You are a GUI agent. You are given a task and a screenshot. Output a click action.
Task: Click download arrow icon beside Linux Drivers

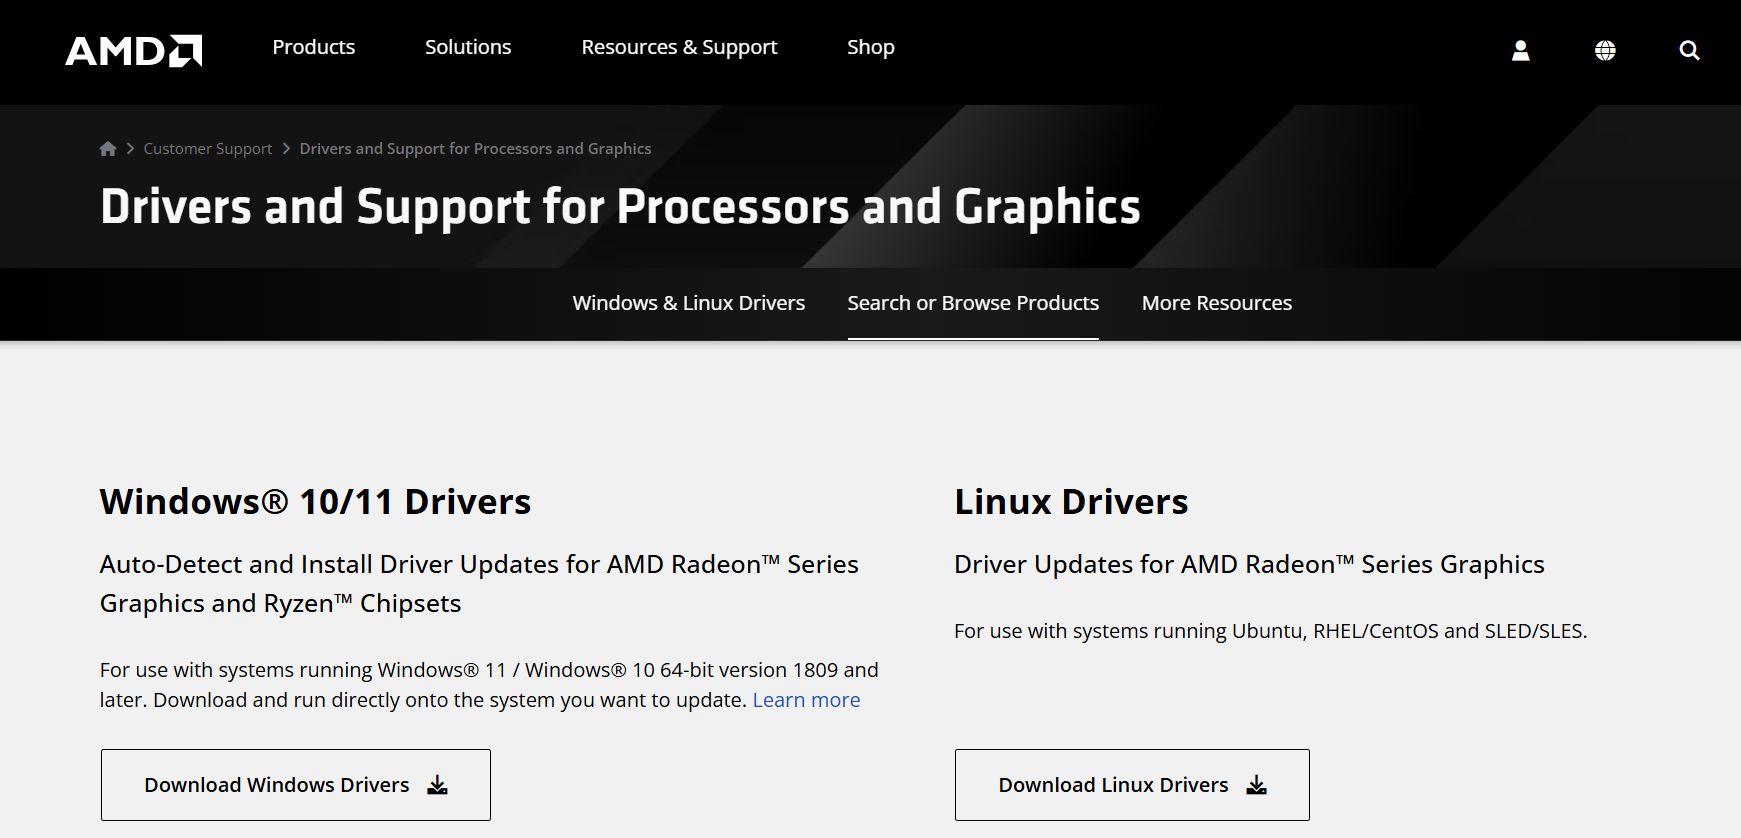pyautogui.click(x=1256, y=785)
